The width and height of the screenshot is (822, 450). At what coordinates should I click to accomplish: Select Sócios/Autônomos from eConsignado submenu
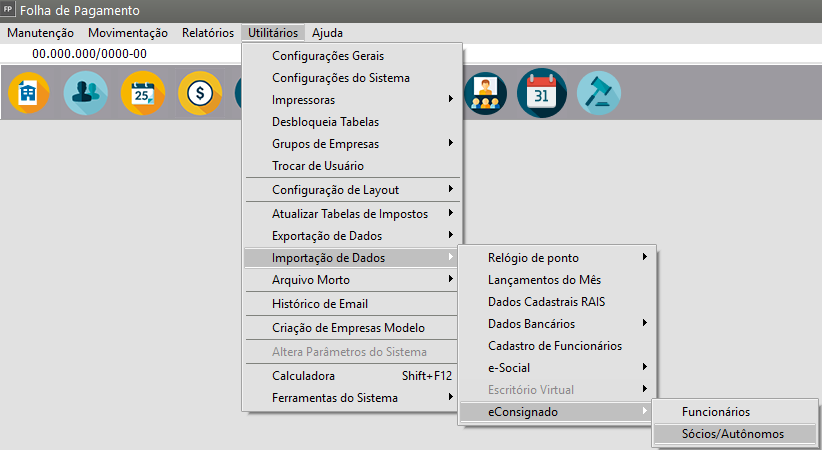(x=733, y=434)
